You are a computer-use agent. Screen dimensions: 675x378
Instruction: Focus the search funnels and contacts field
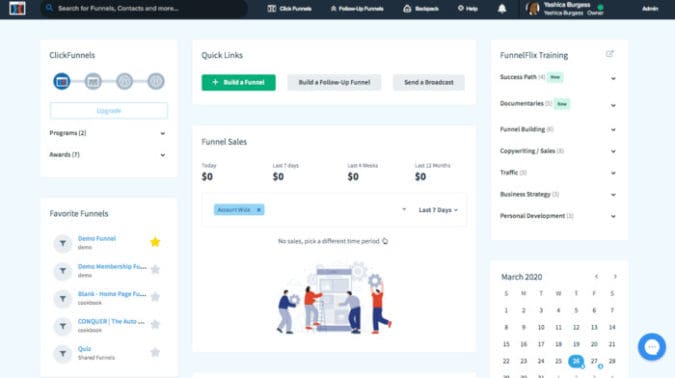[x=144, y=8]
